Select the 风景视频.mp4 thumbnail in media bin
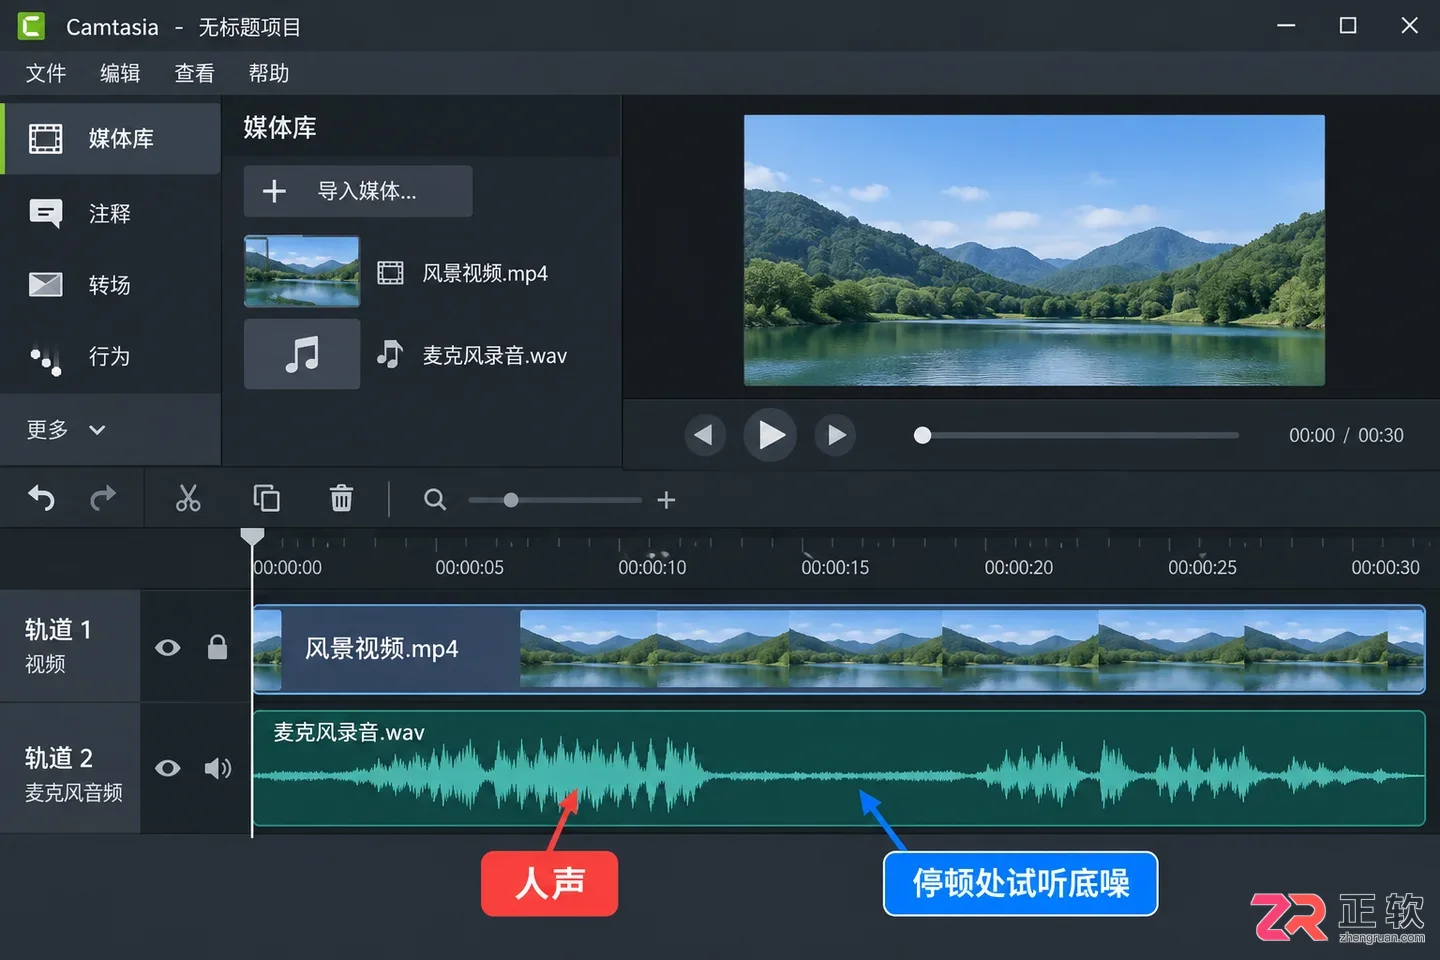This screenshot has width=1440, height=960. pos(302,271)
